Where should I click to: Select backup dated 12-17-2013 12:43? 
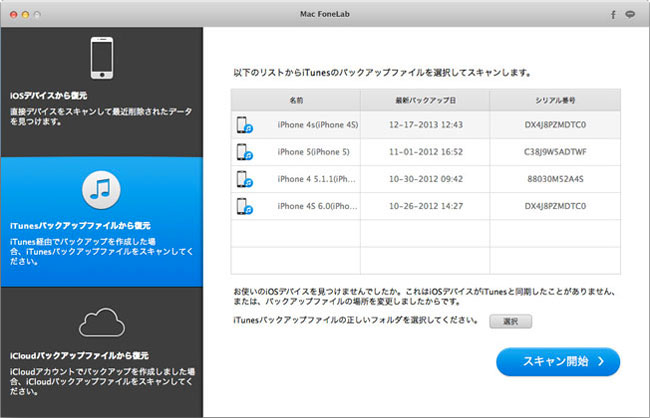(x=425, y=125)
